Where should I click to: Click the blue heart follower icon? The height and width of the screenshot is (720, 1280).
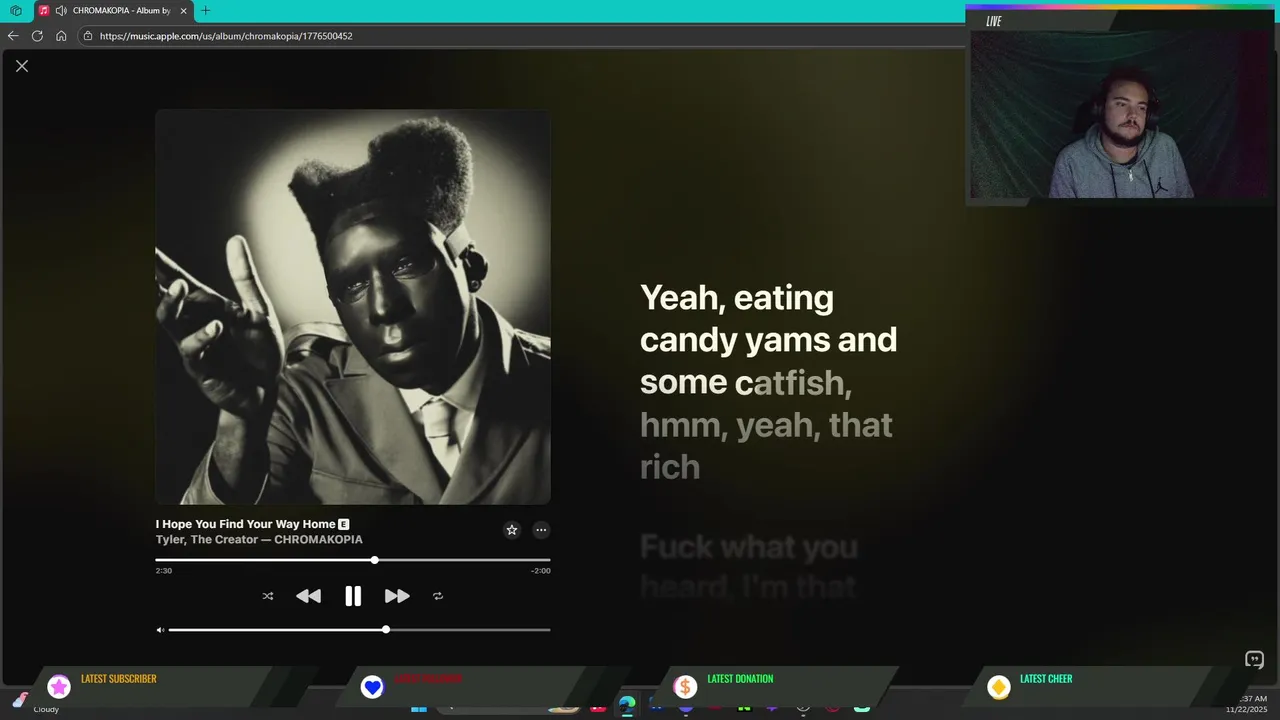[372, 687]
